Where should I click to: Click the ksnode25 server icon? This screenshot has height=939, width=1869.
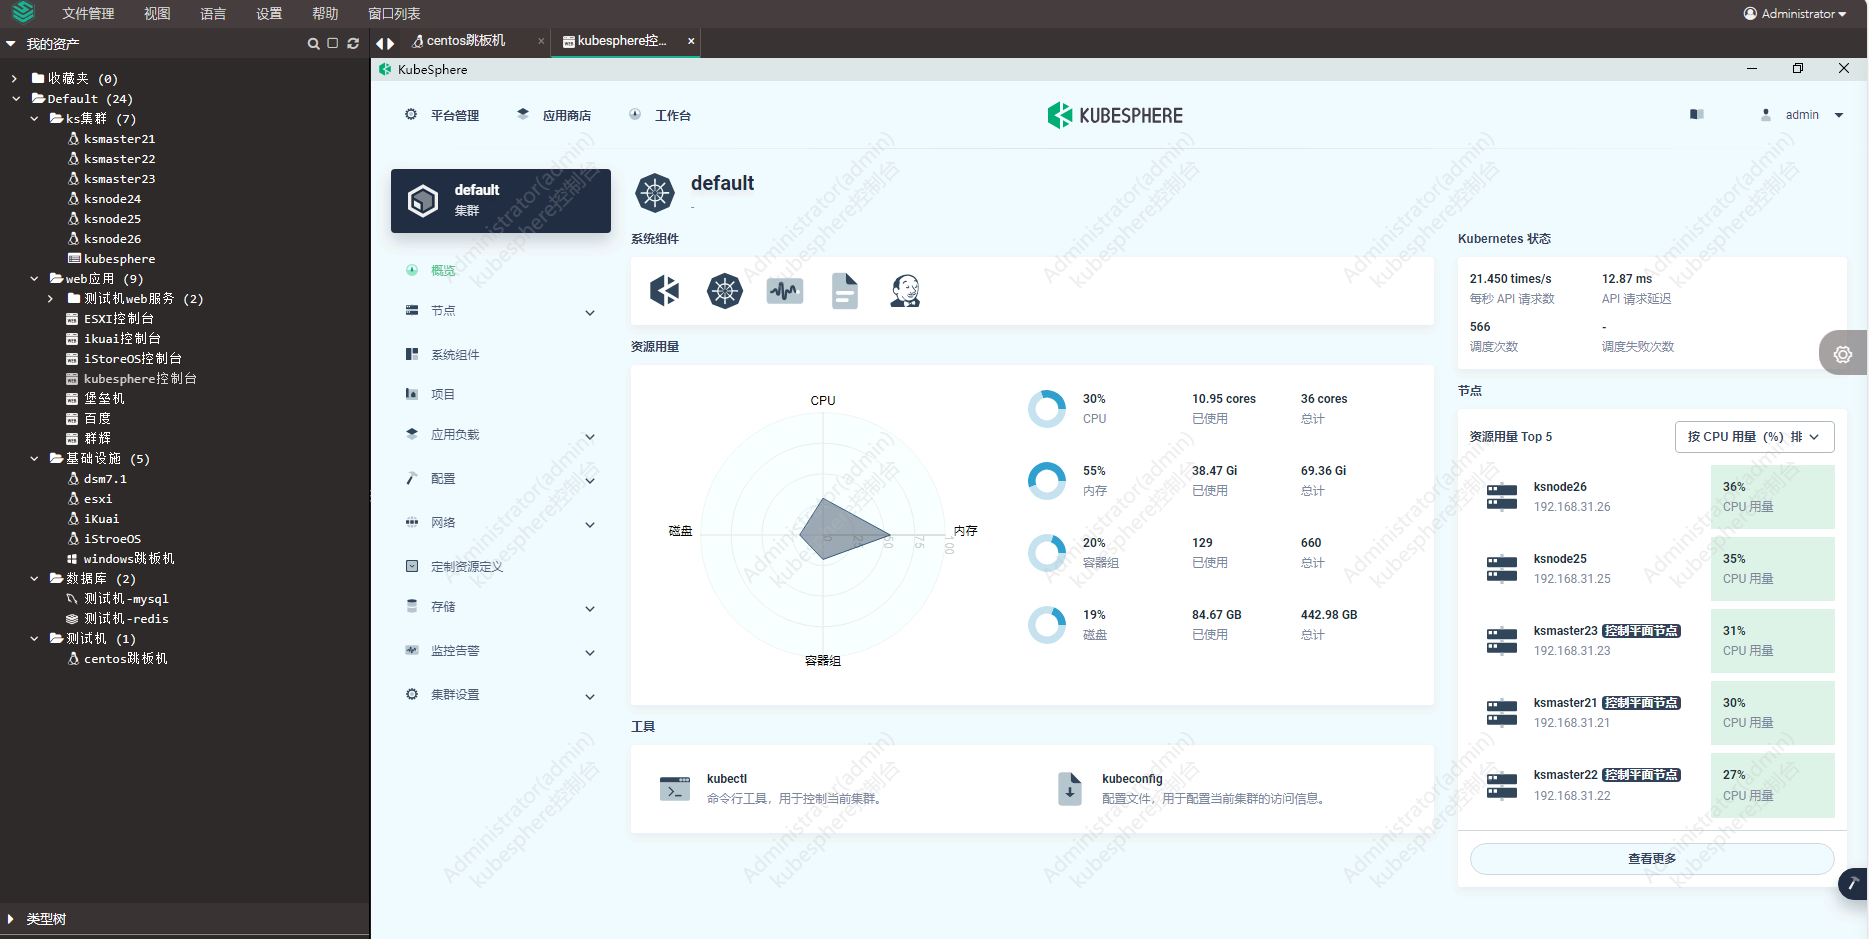[x=1502, y=568]
